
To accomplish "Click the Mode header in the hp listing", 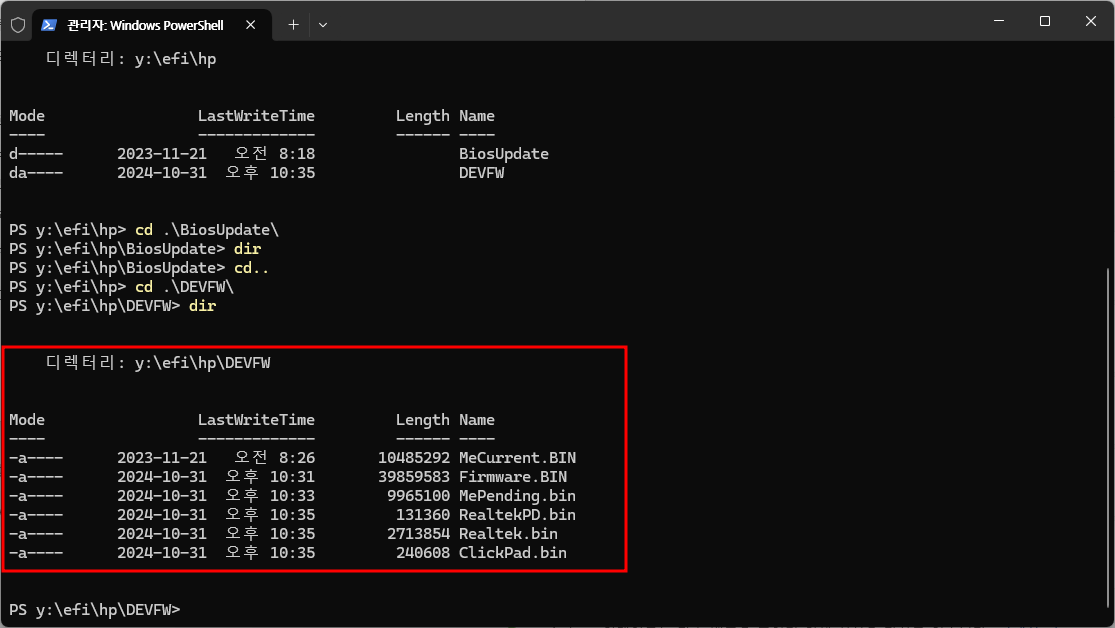I will point(26,116).
